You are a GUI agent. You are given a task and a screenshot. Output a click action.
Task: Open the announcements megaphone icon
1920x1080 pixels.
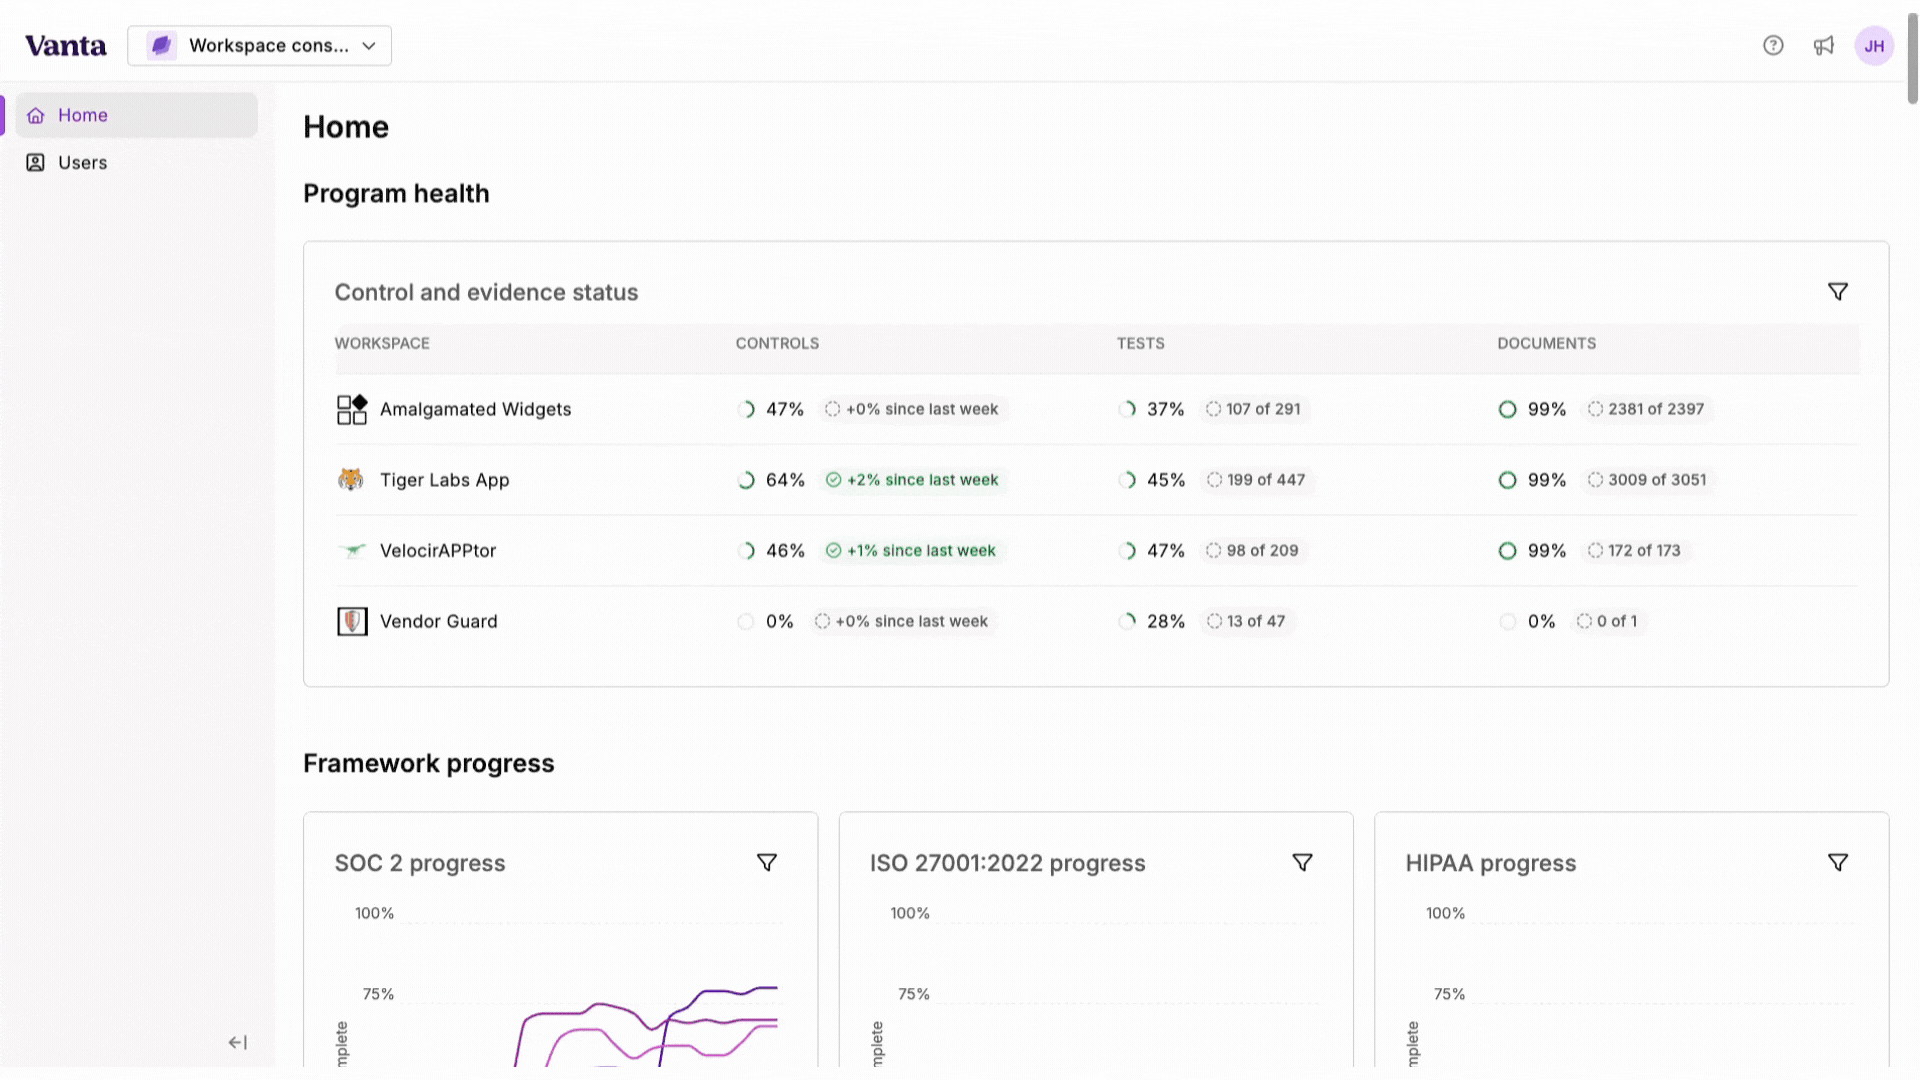[1824, 46]
